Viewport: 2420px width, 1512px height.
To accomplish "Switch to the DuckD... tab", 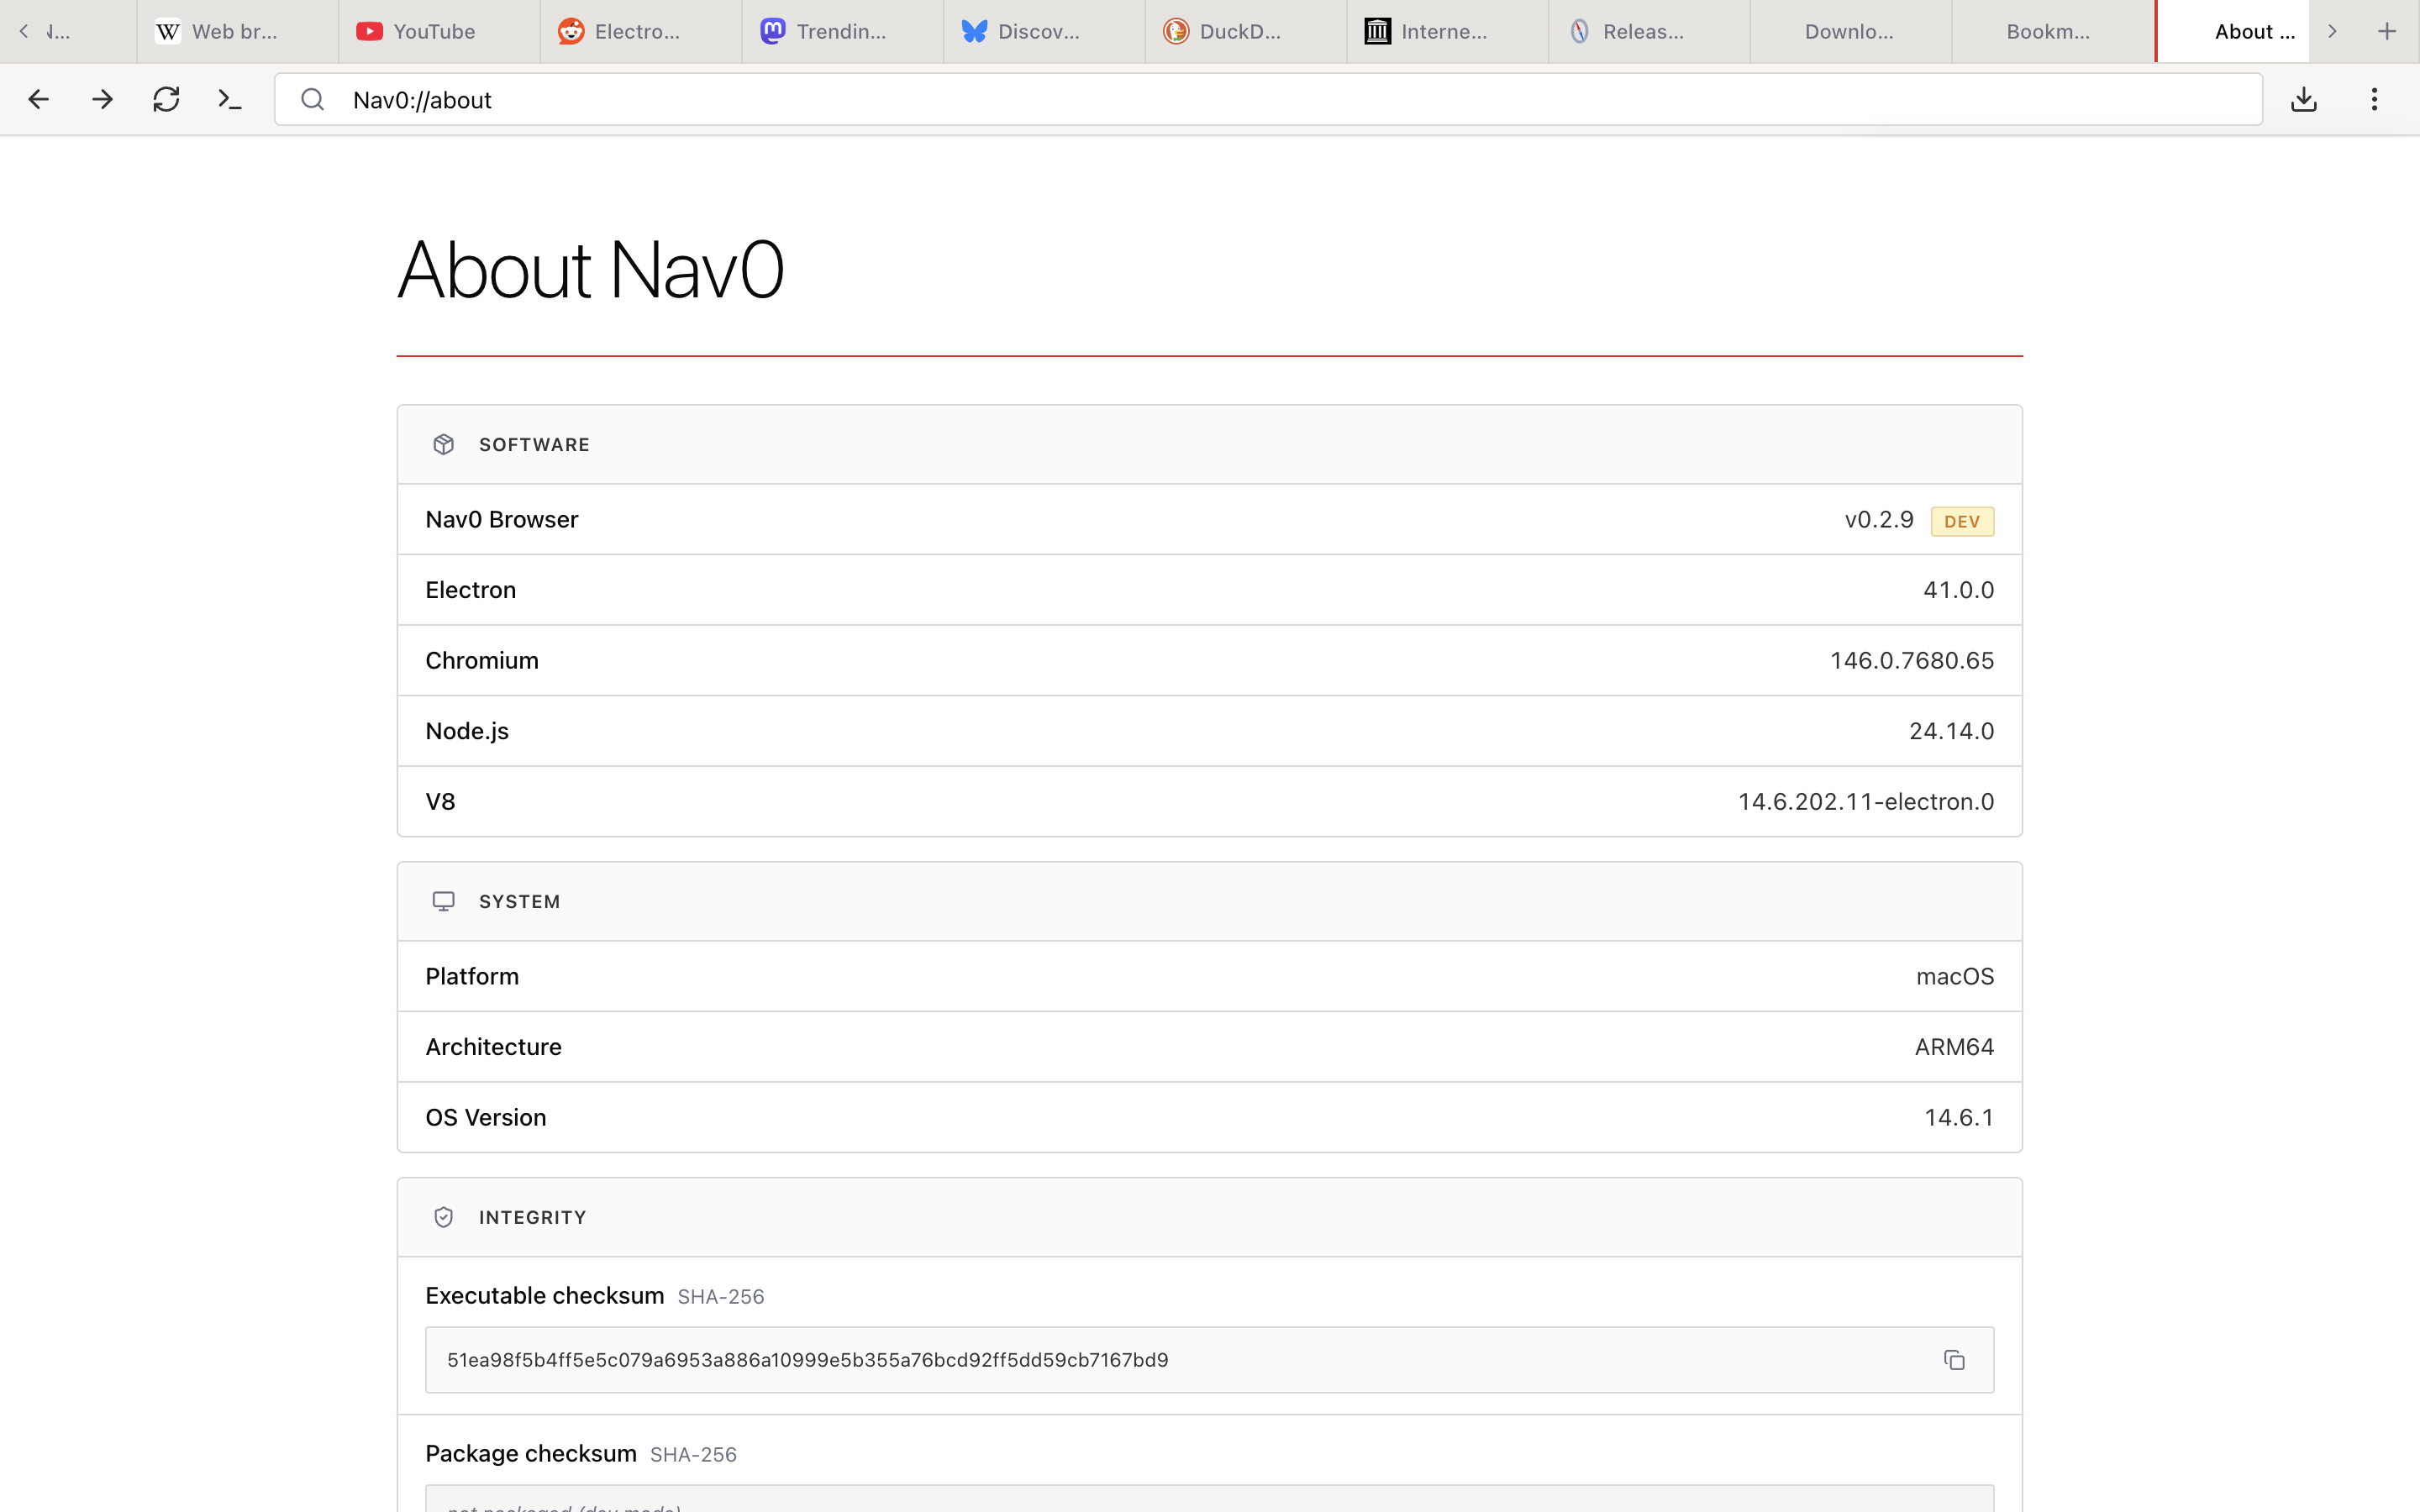I will click(1246, 31).
